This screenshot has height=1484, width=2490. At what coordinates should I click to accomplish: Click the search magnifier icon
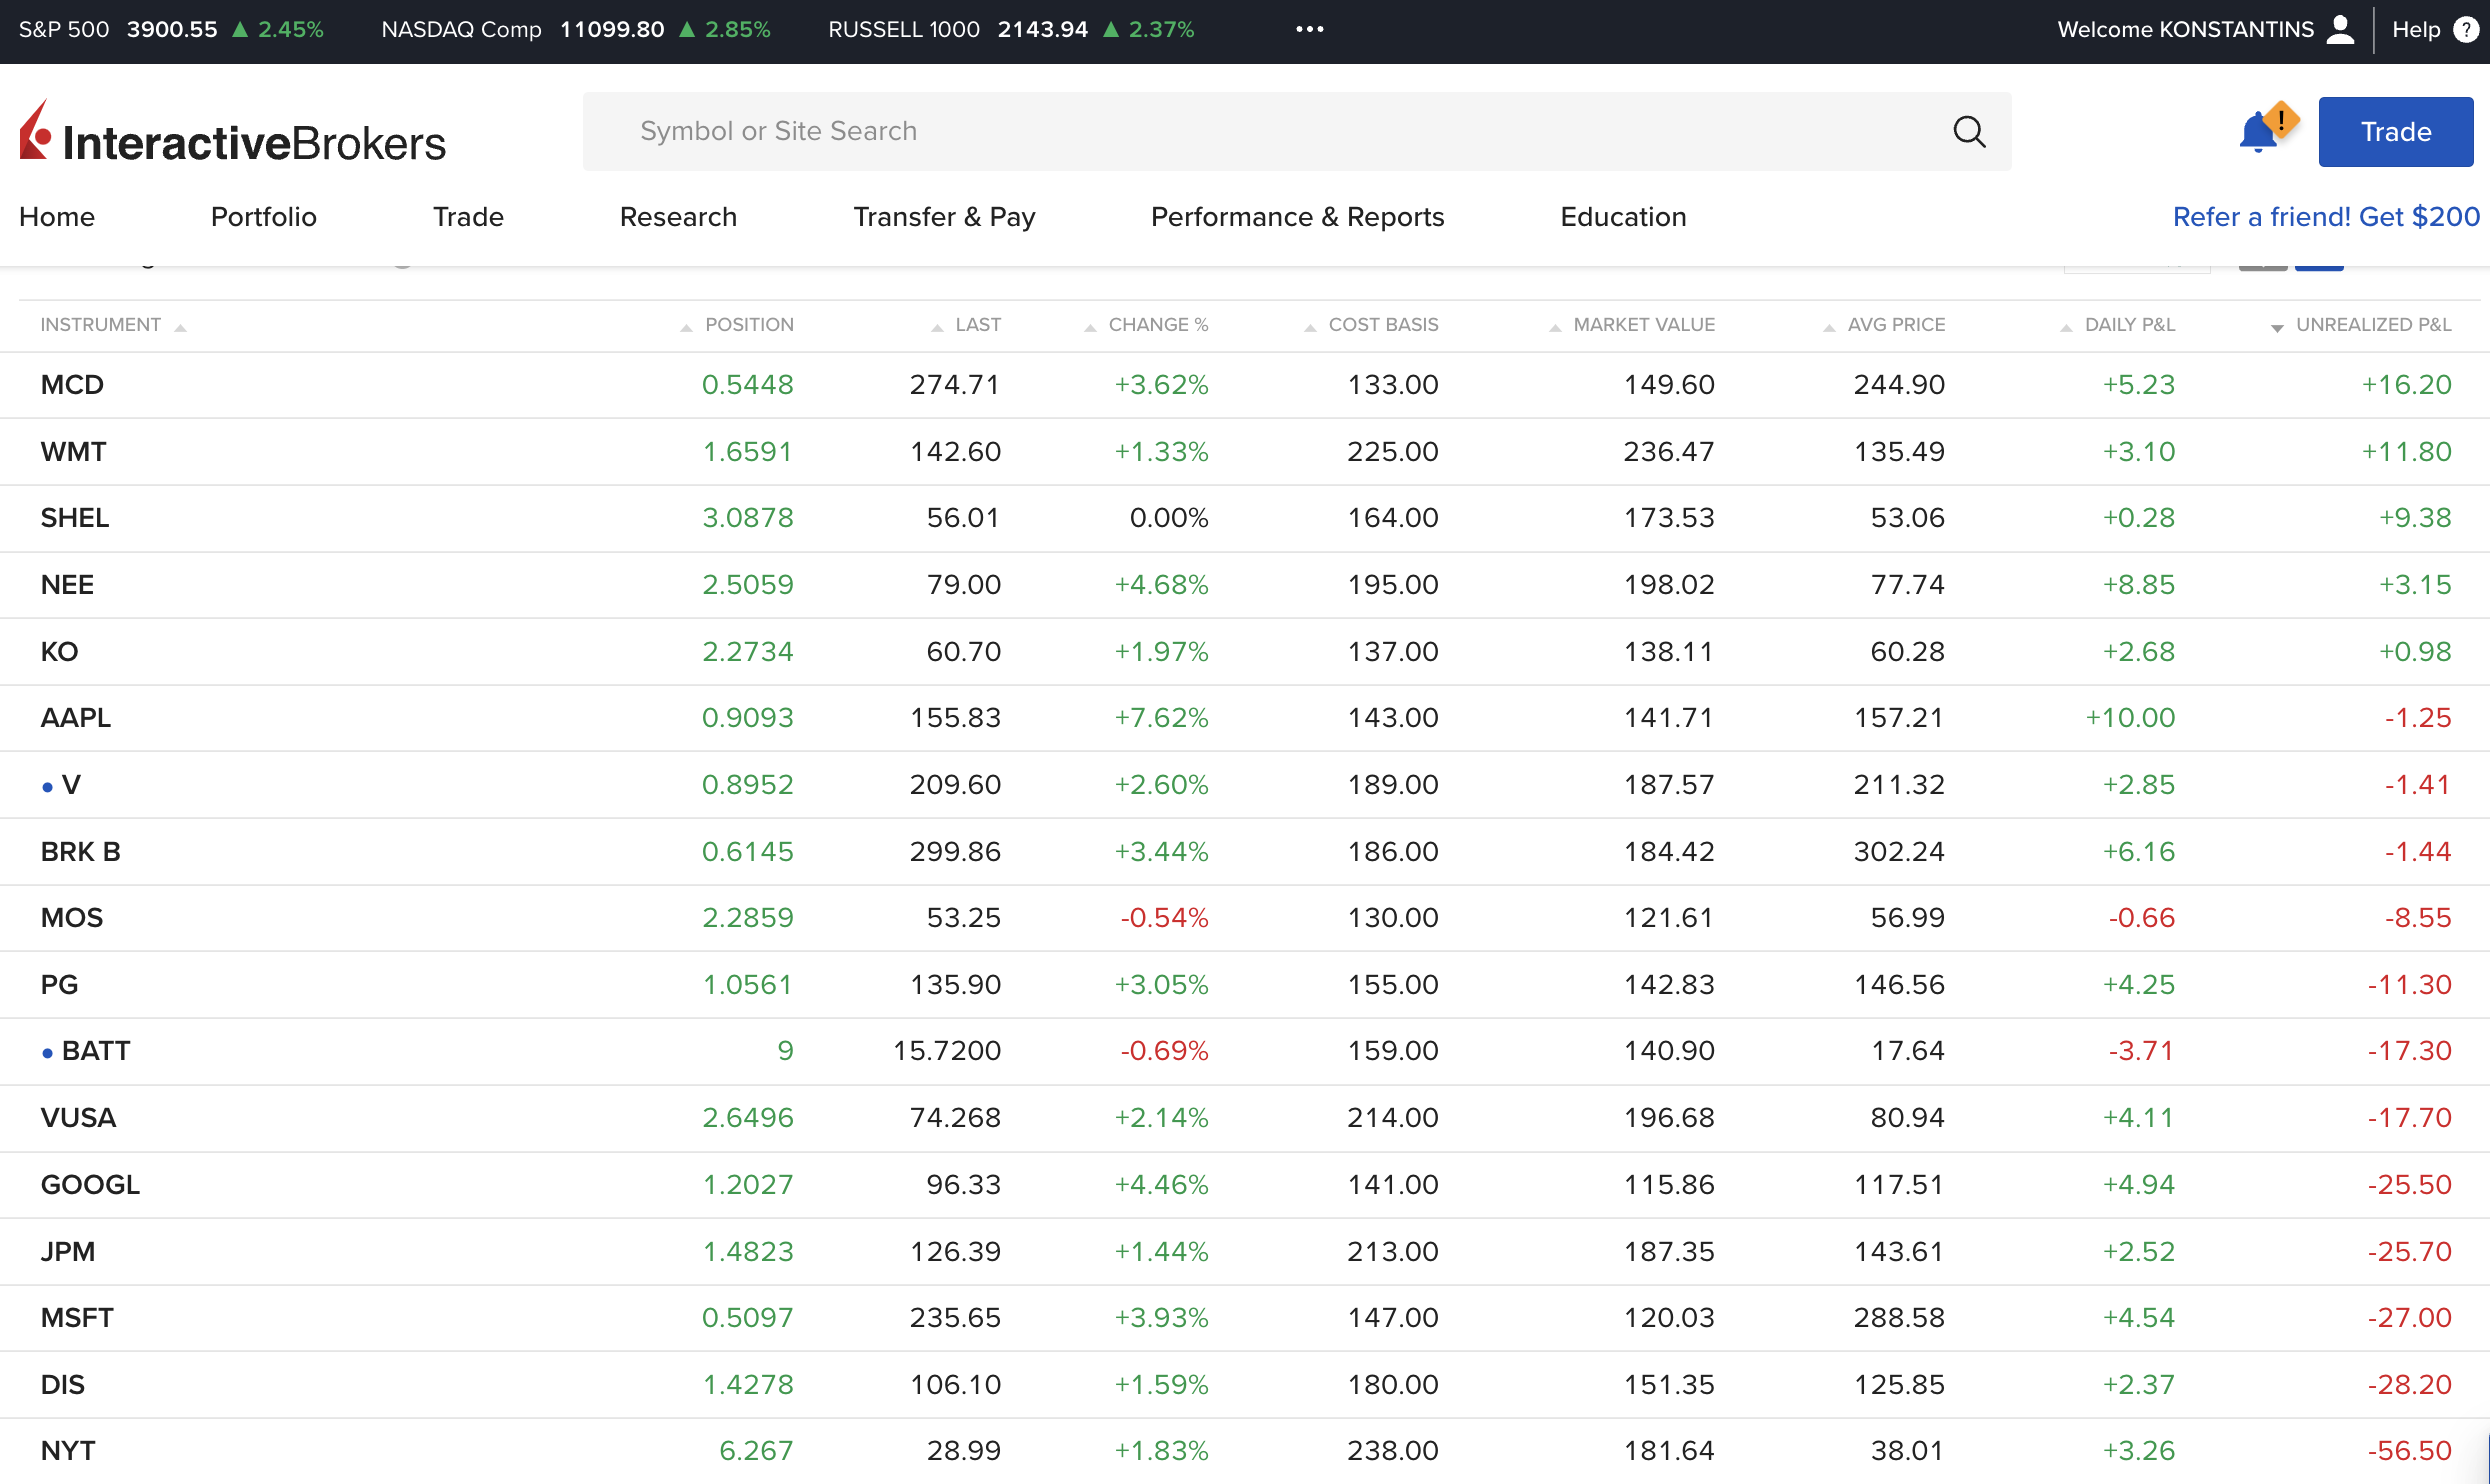tap(1969, 131)
